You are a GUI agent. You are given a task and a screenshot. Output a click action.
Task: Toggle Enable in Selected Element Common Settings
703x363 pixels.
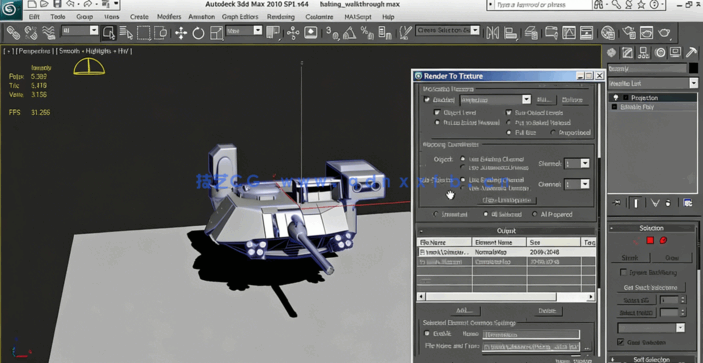[427, 333]
